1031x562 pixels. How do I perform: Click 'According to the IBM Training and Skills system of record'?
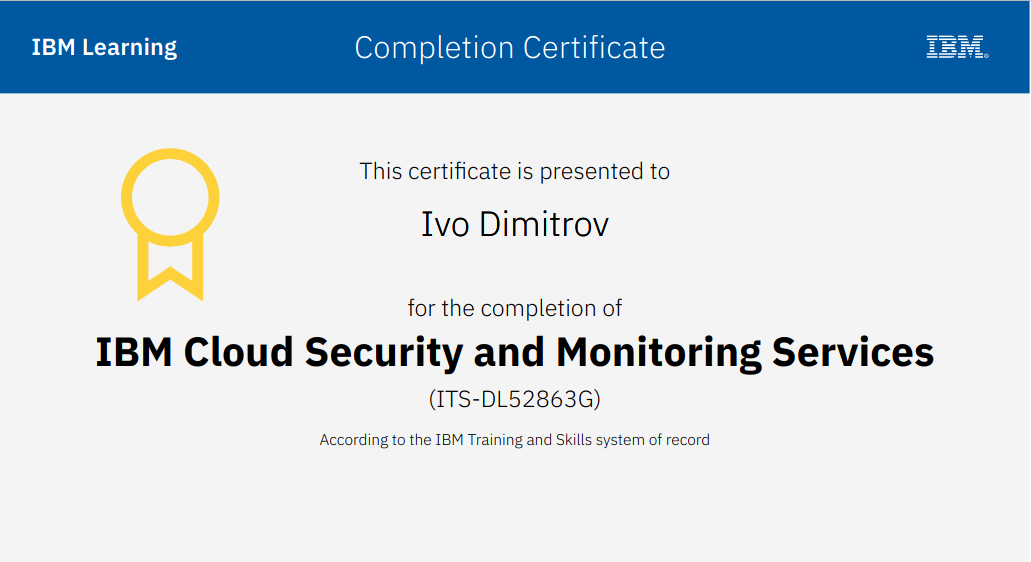[x=515, y=440]
